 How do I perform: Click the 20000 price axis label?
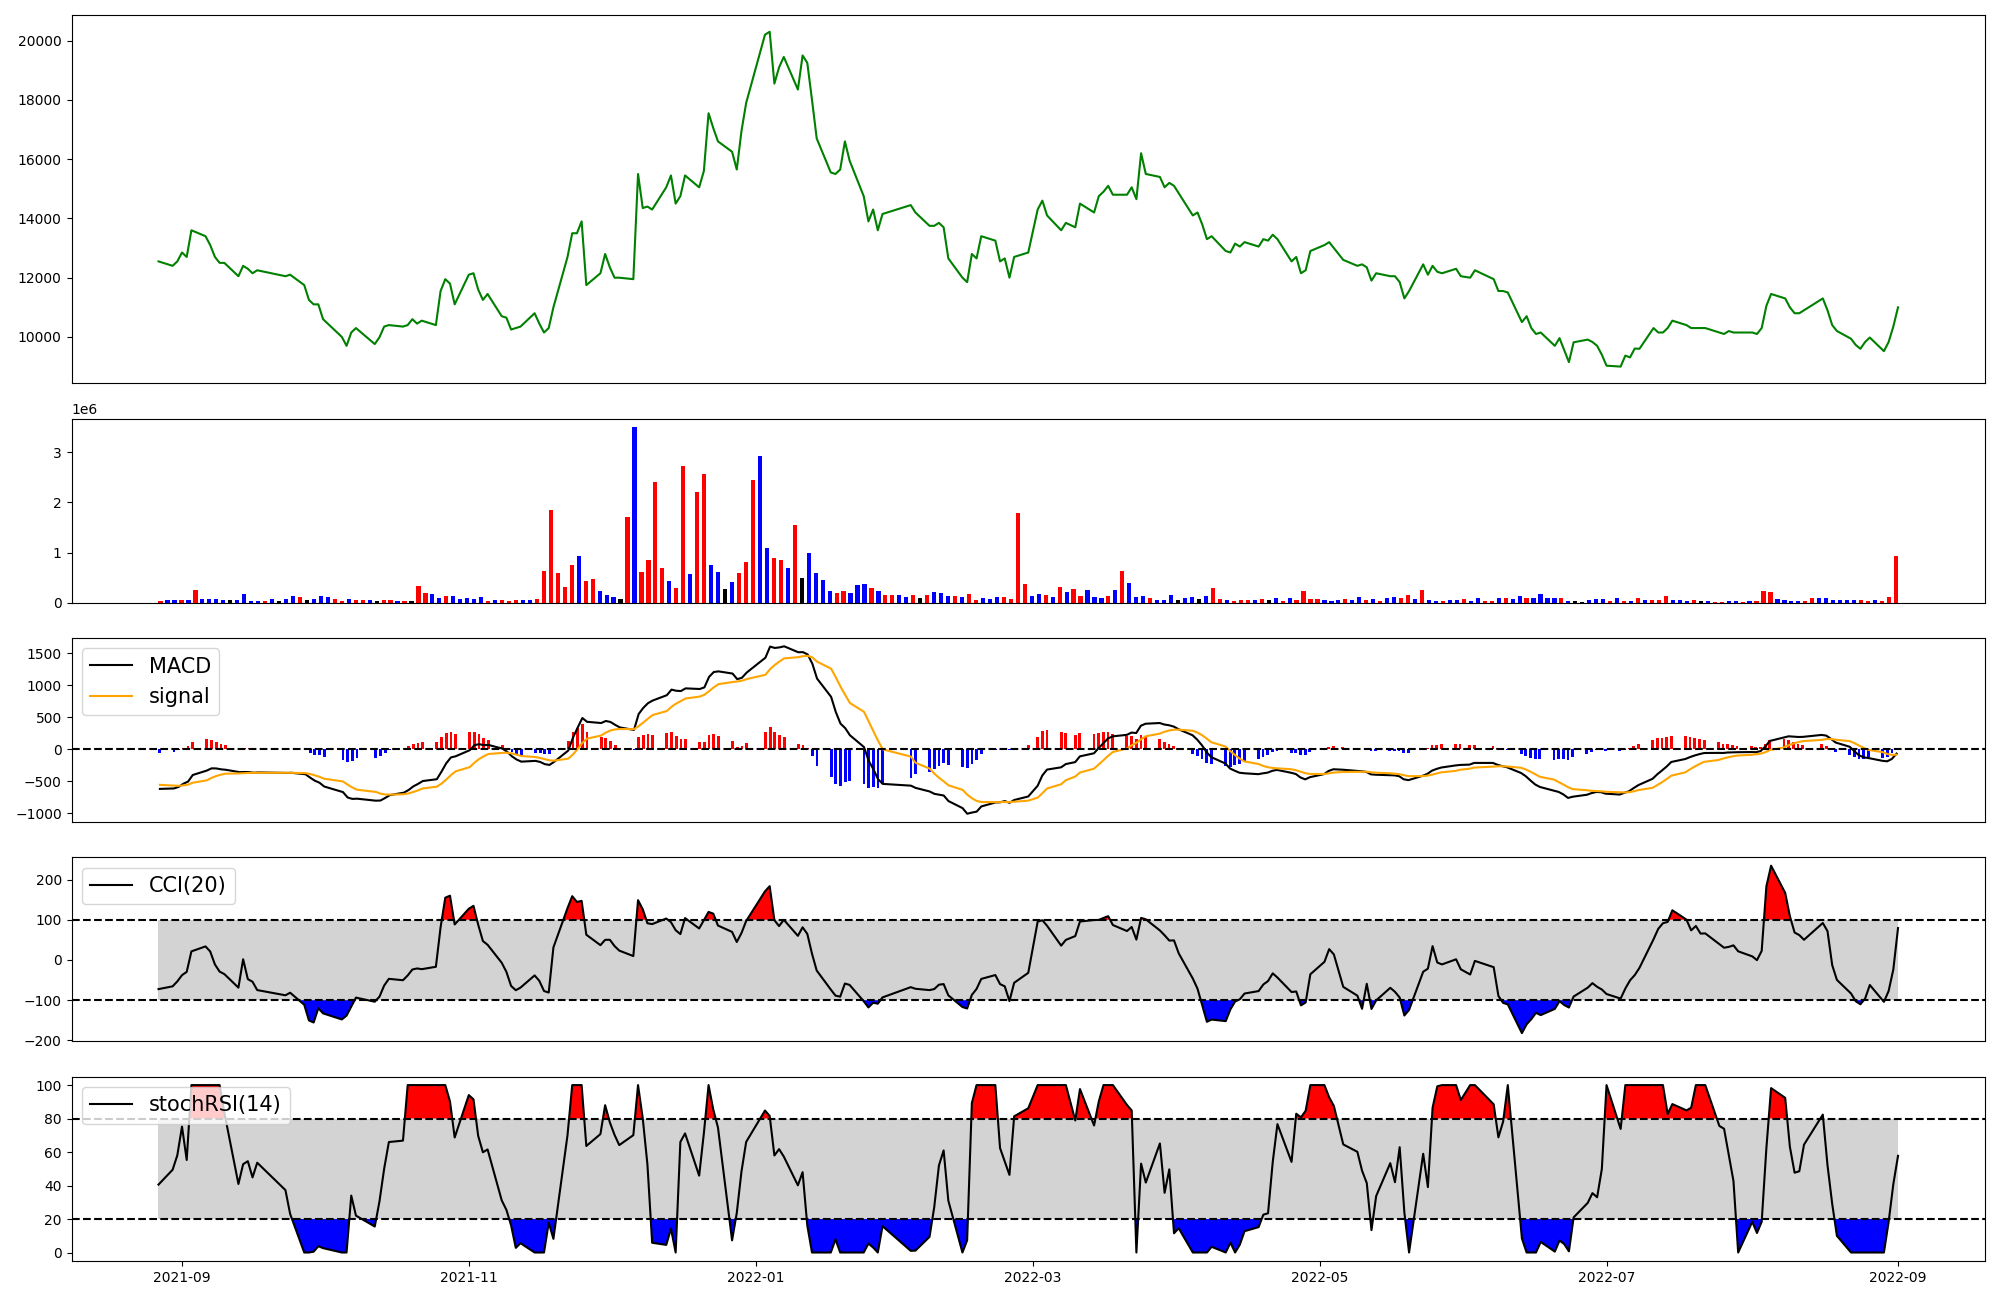pos(40,41)
